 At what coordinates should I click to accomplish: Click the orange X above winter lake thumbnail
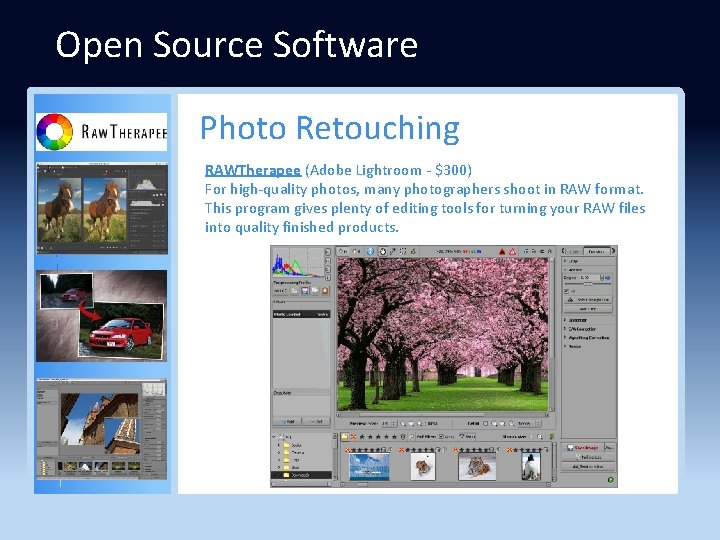point(347,450)
